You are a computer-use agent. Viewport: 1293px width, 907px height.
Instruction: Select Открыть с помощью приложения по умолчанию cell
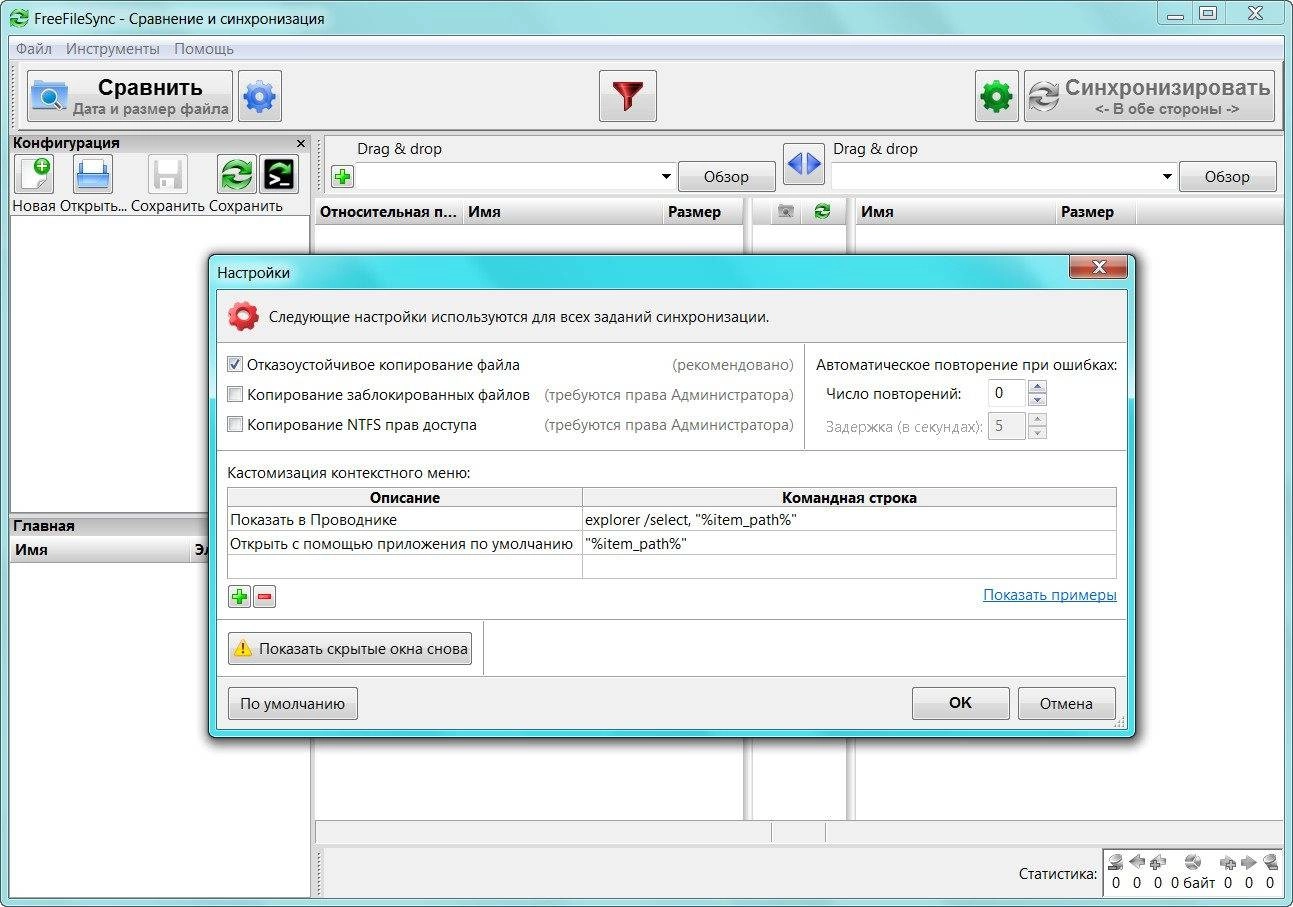click(x=405, y=543)
